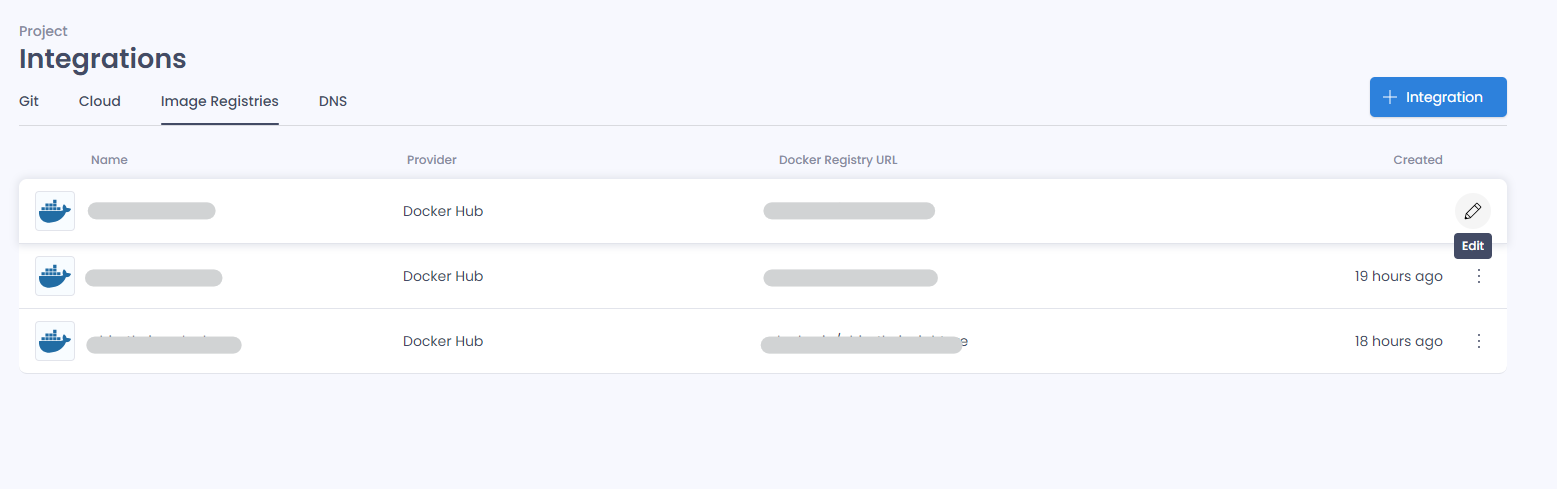Click the Docker whale icon in the second row

(x=55, y=276)
